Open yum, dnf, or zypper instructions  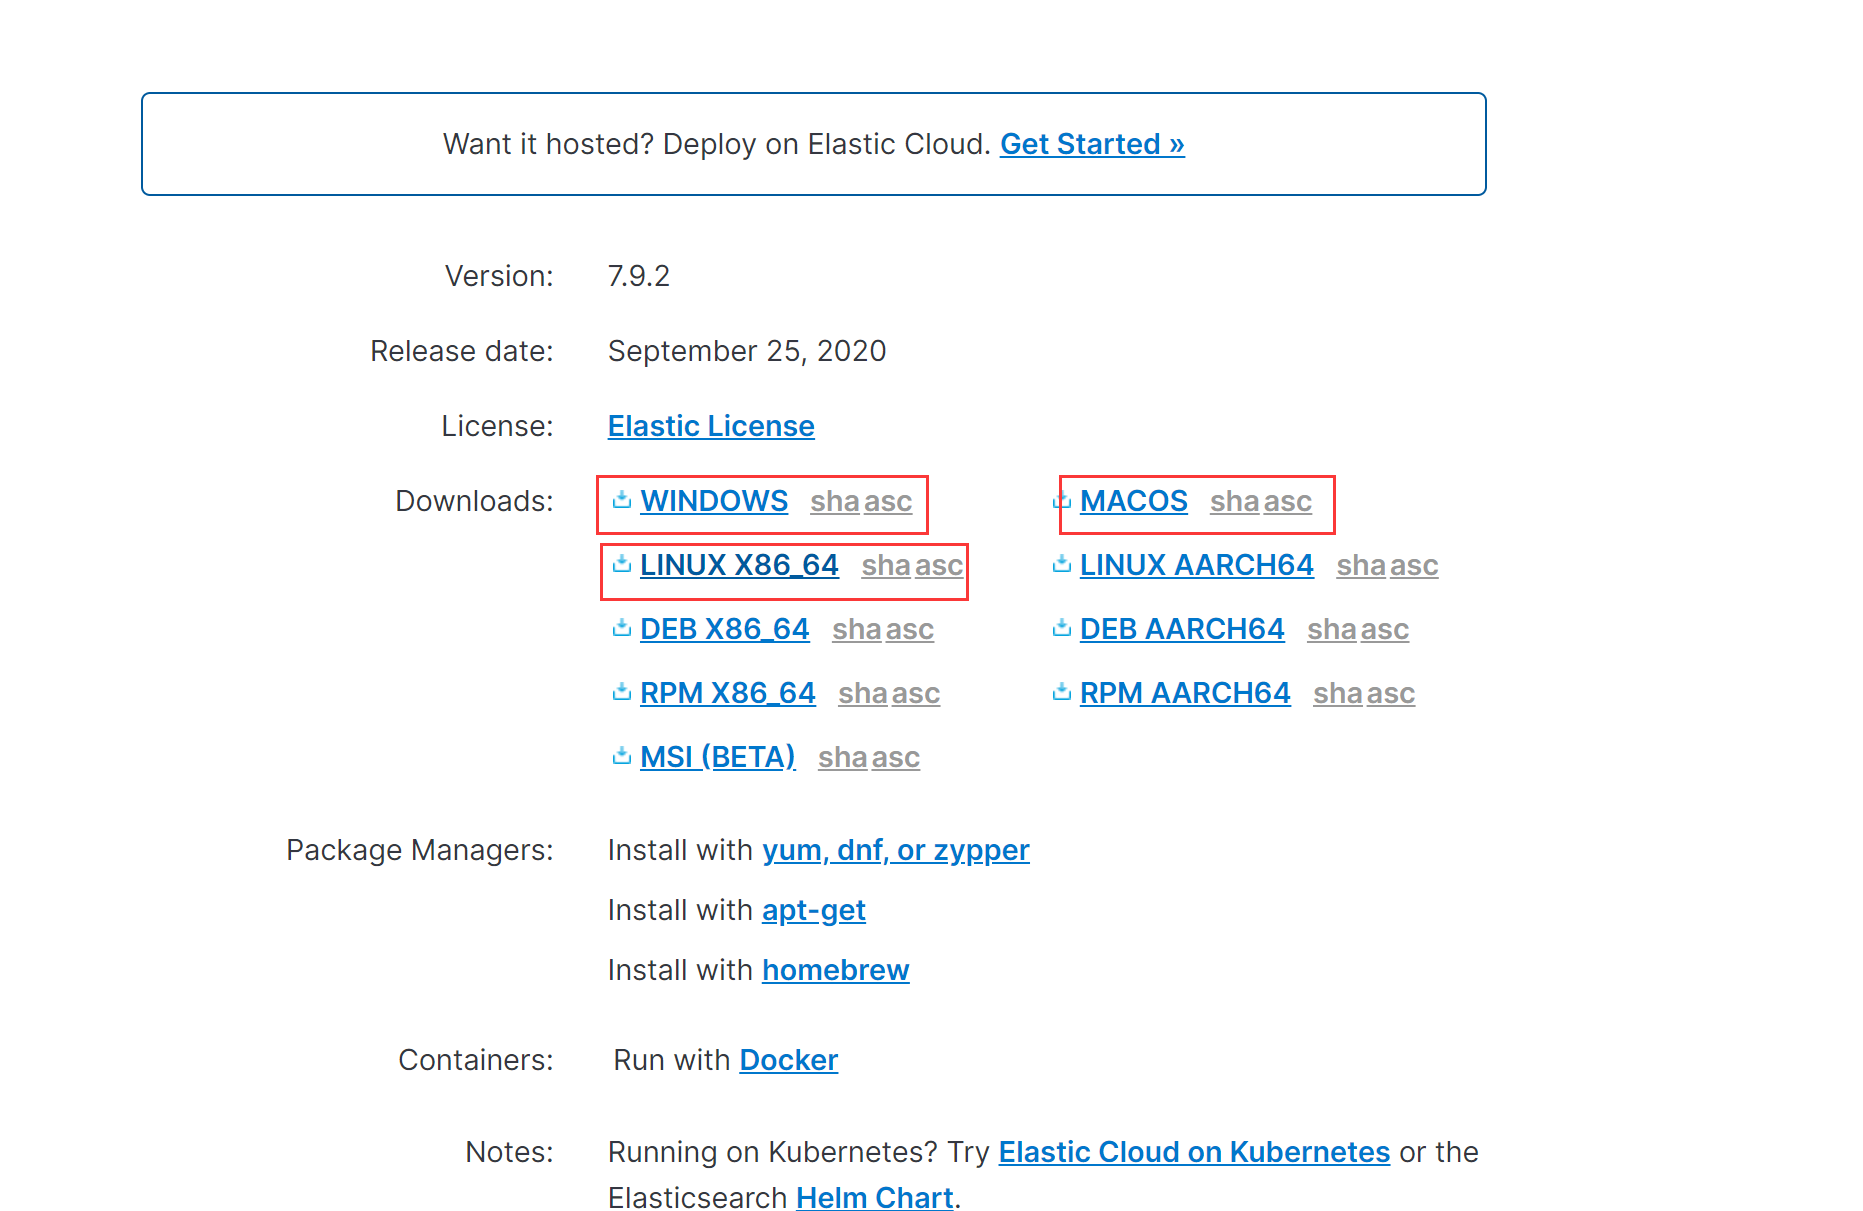(x=895, y=850)
